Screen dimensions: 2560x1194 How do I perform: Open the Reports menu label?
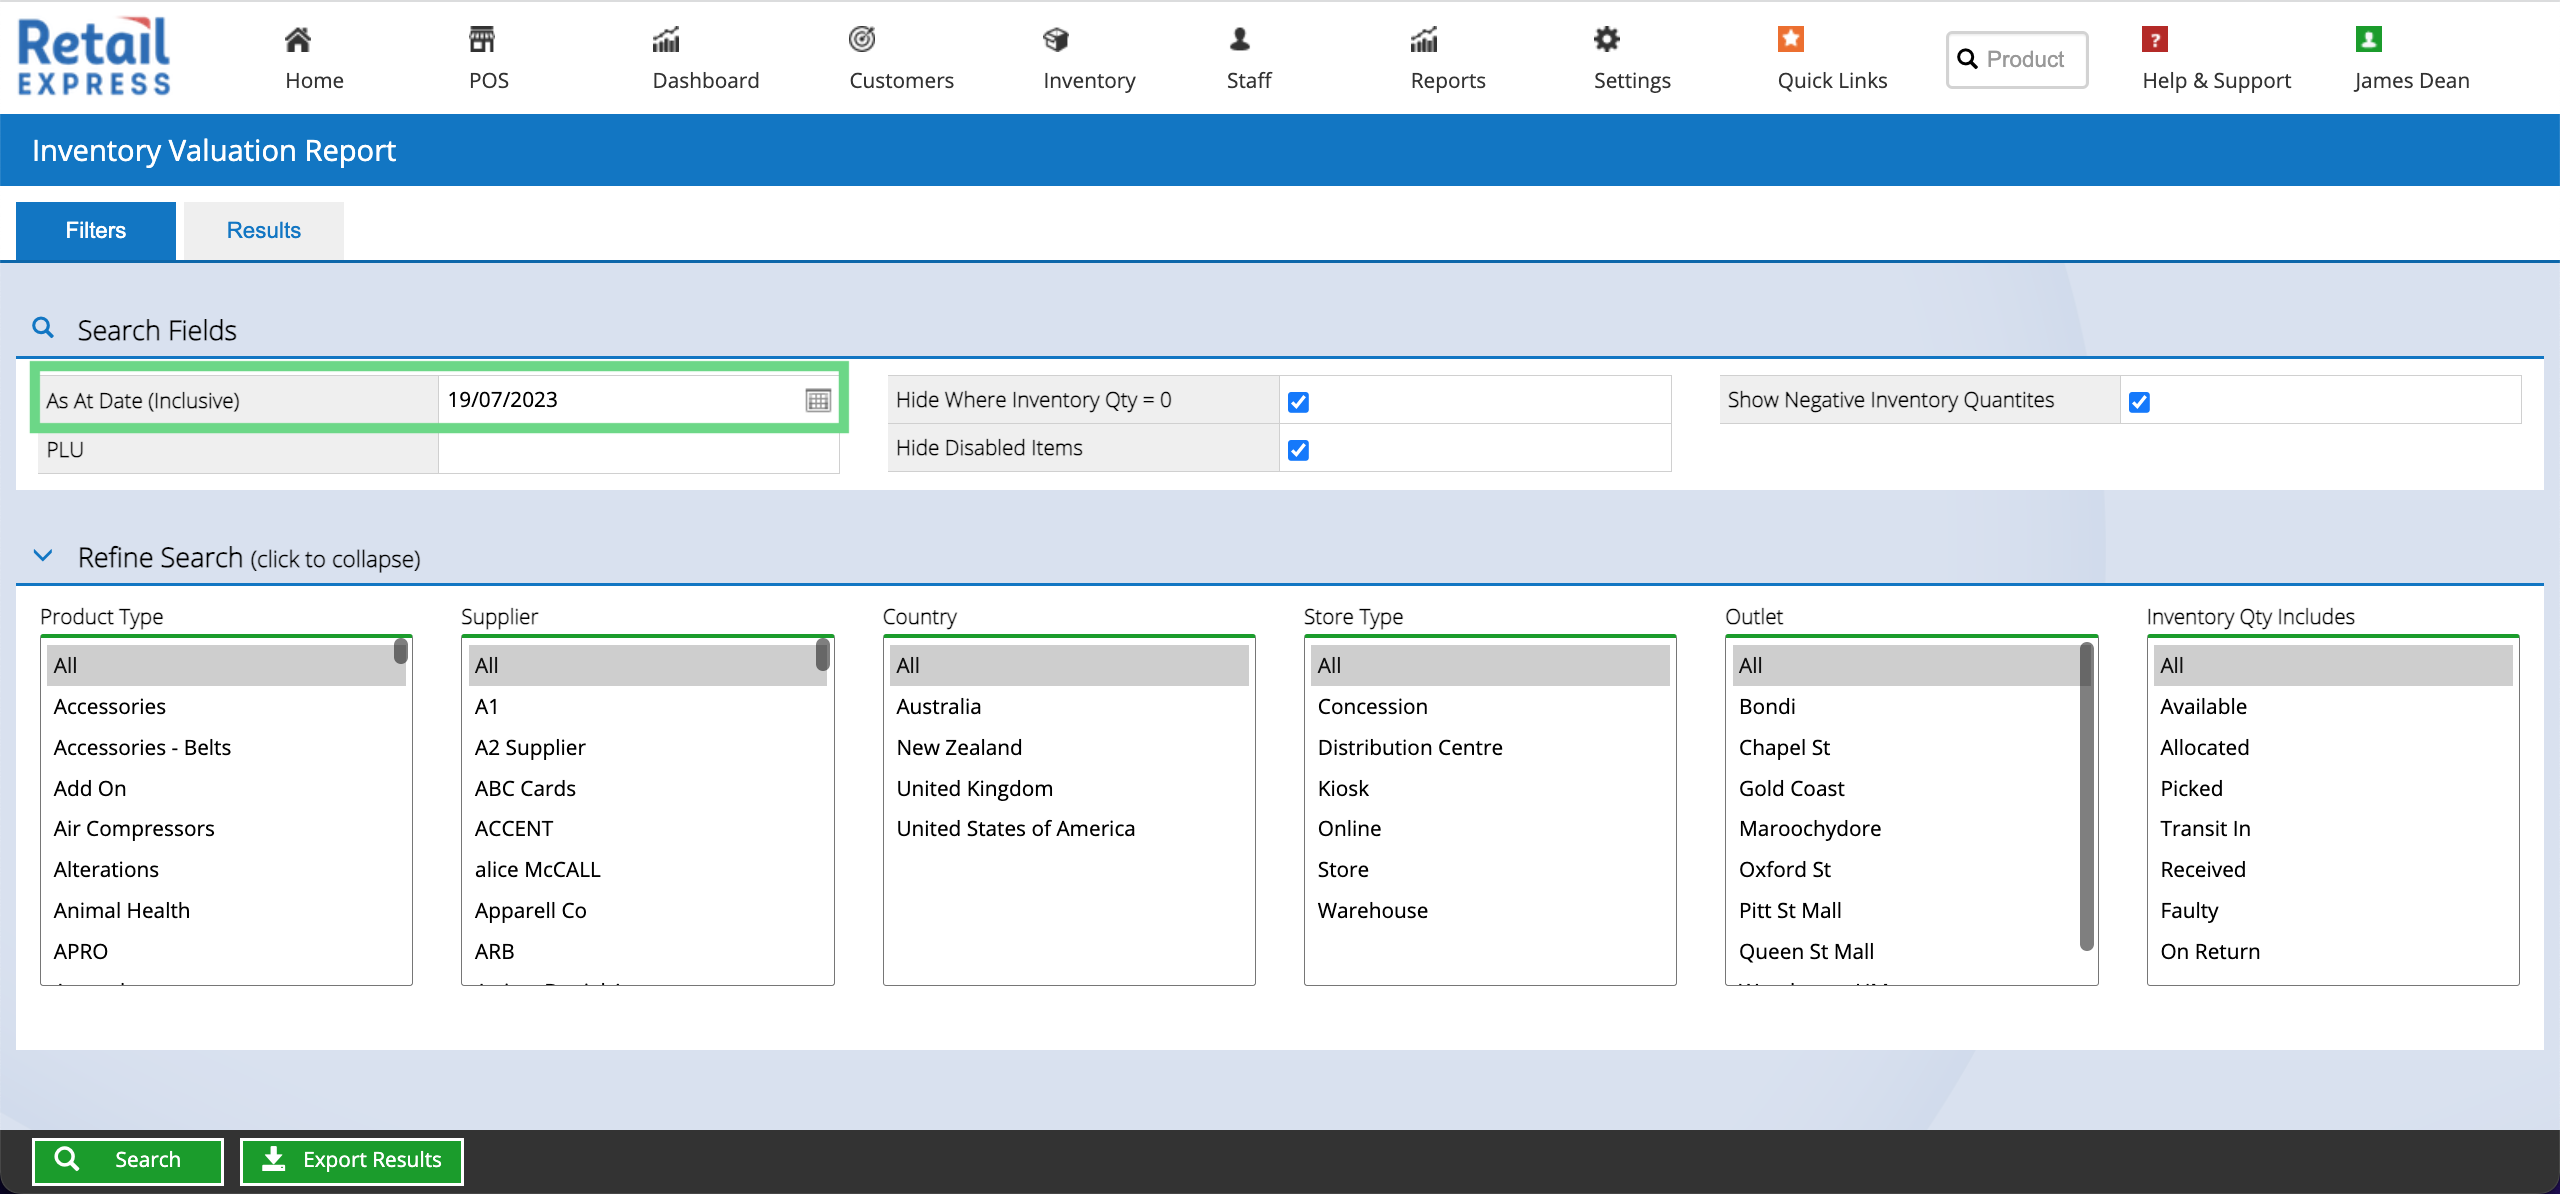[1448, 81]
